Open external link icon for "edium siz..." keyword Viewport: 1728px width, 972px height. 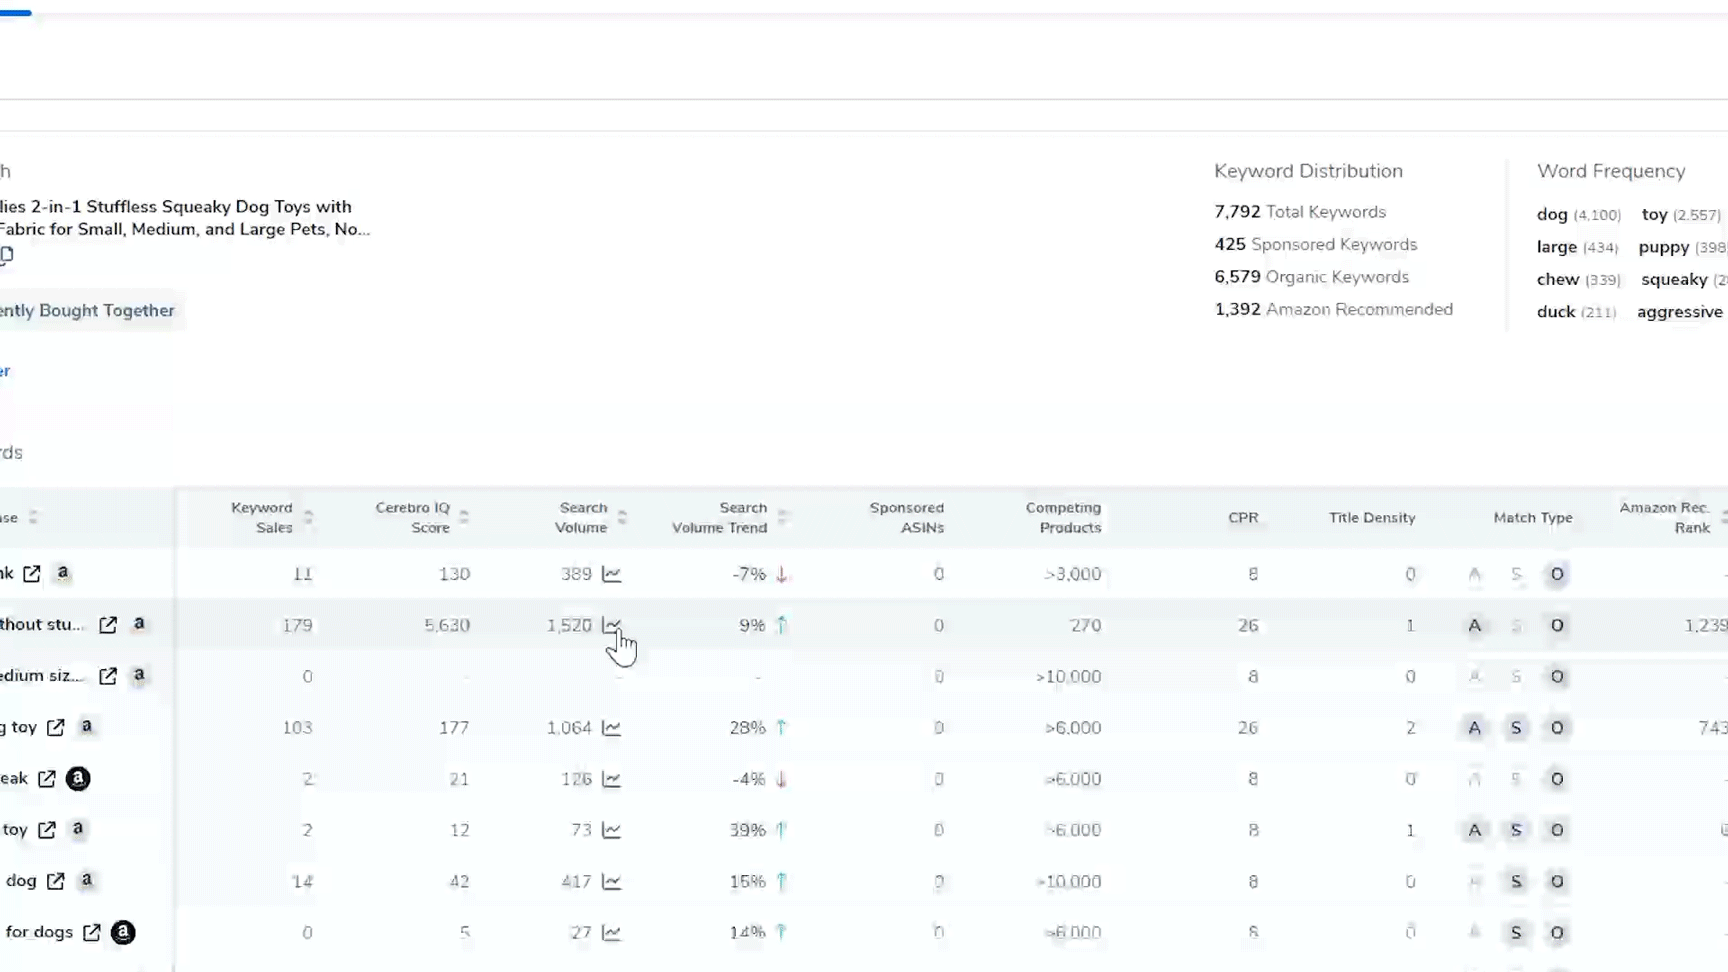(x=108, y=676)
